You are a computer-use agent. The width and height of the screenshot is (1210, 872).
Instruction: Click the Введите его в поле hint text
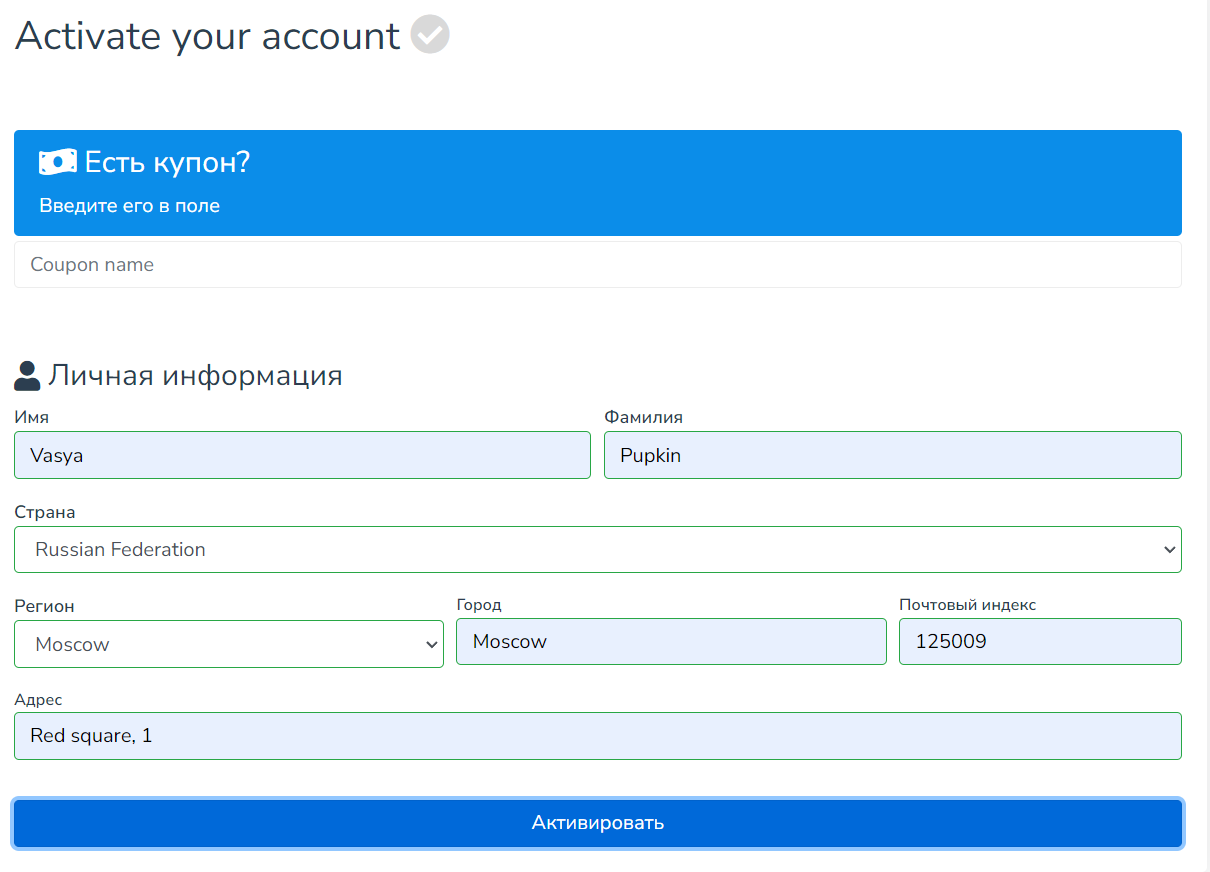[130, 206]
